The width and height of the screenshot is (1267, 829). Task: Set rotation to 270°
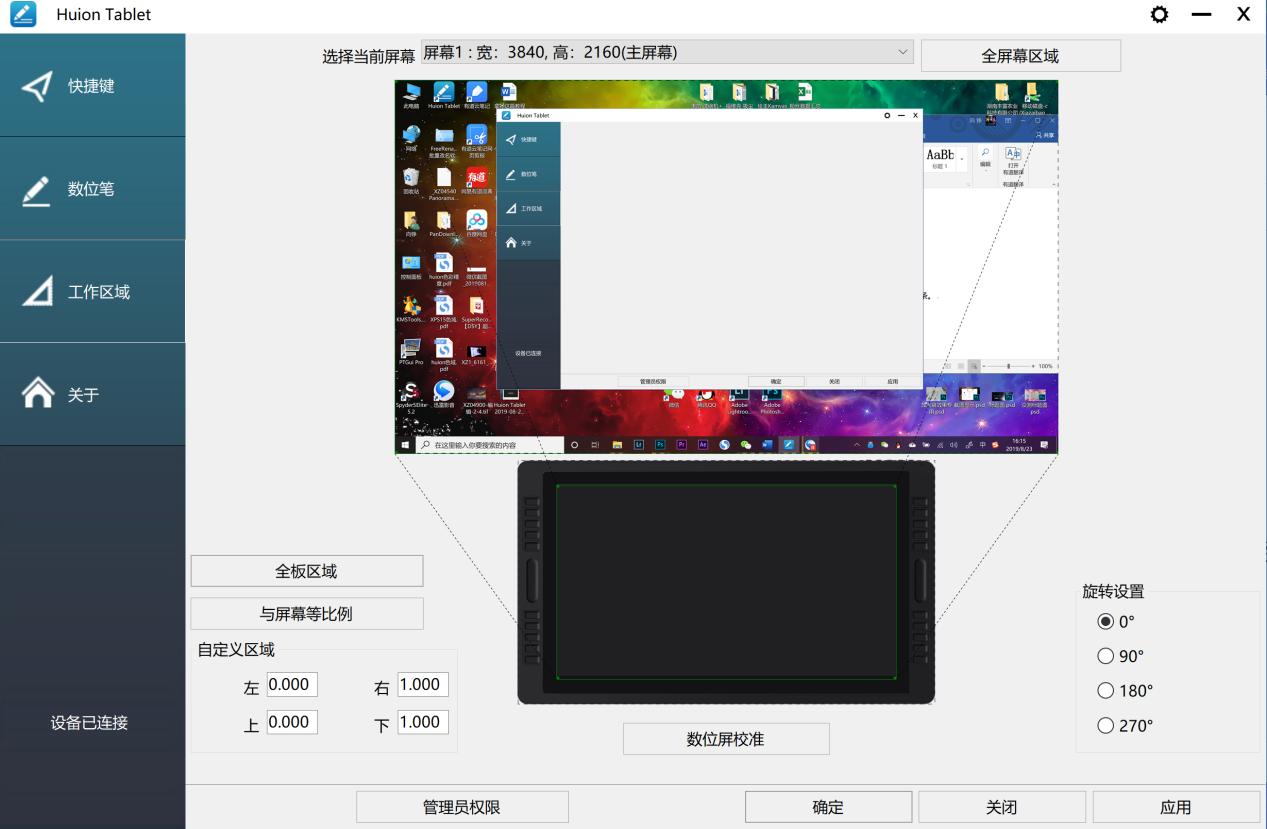(1104, 725)
